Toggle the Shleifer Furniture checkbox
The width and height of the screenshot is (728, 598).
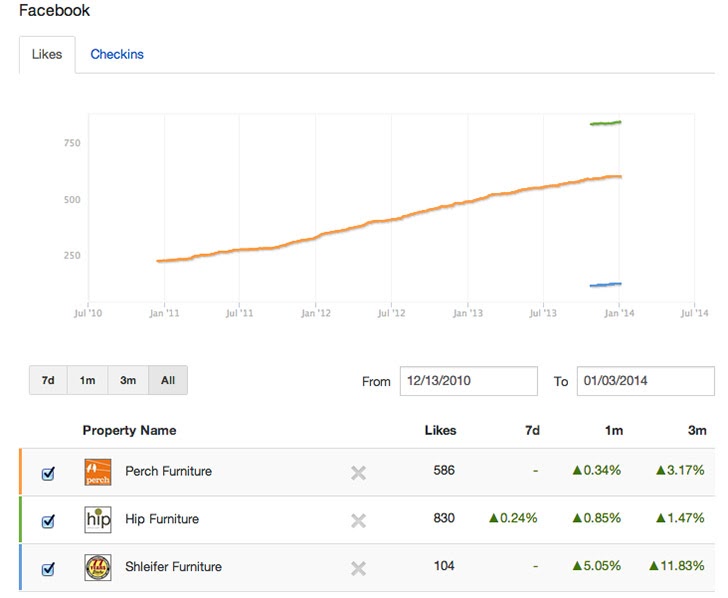[x=48, y=569]
